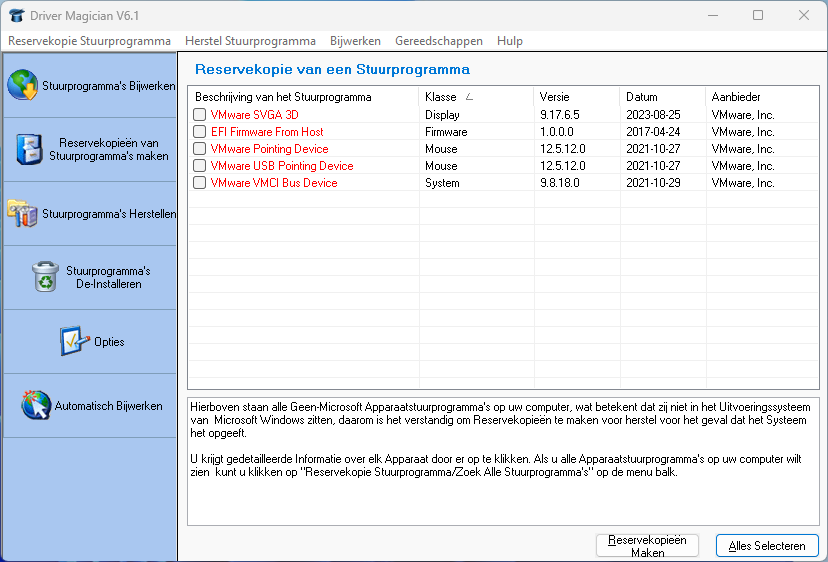
Task: Click the Firmware class cell
Action: click(x=446, y=132)
